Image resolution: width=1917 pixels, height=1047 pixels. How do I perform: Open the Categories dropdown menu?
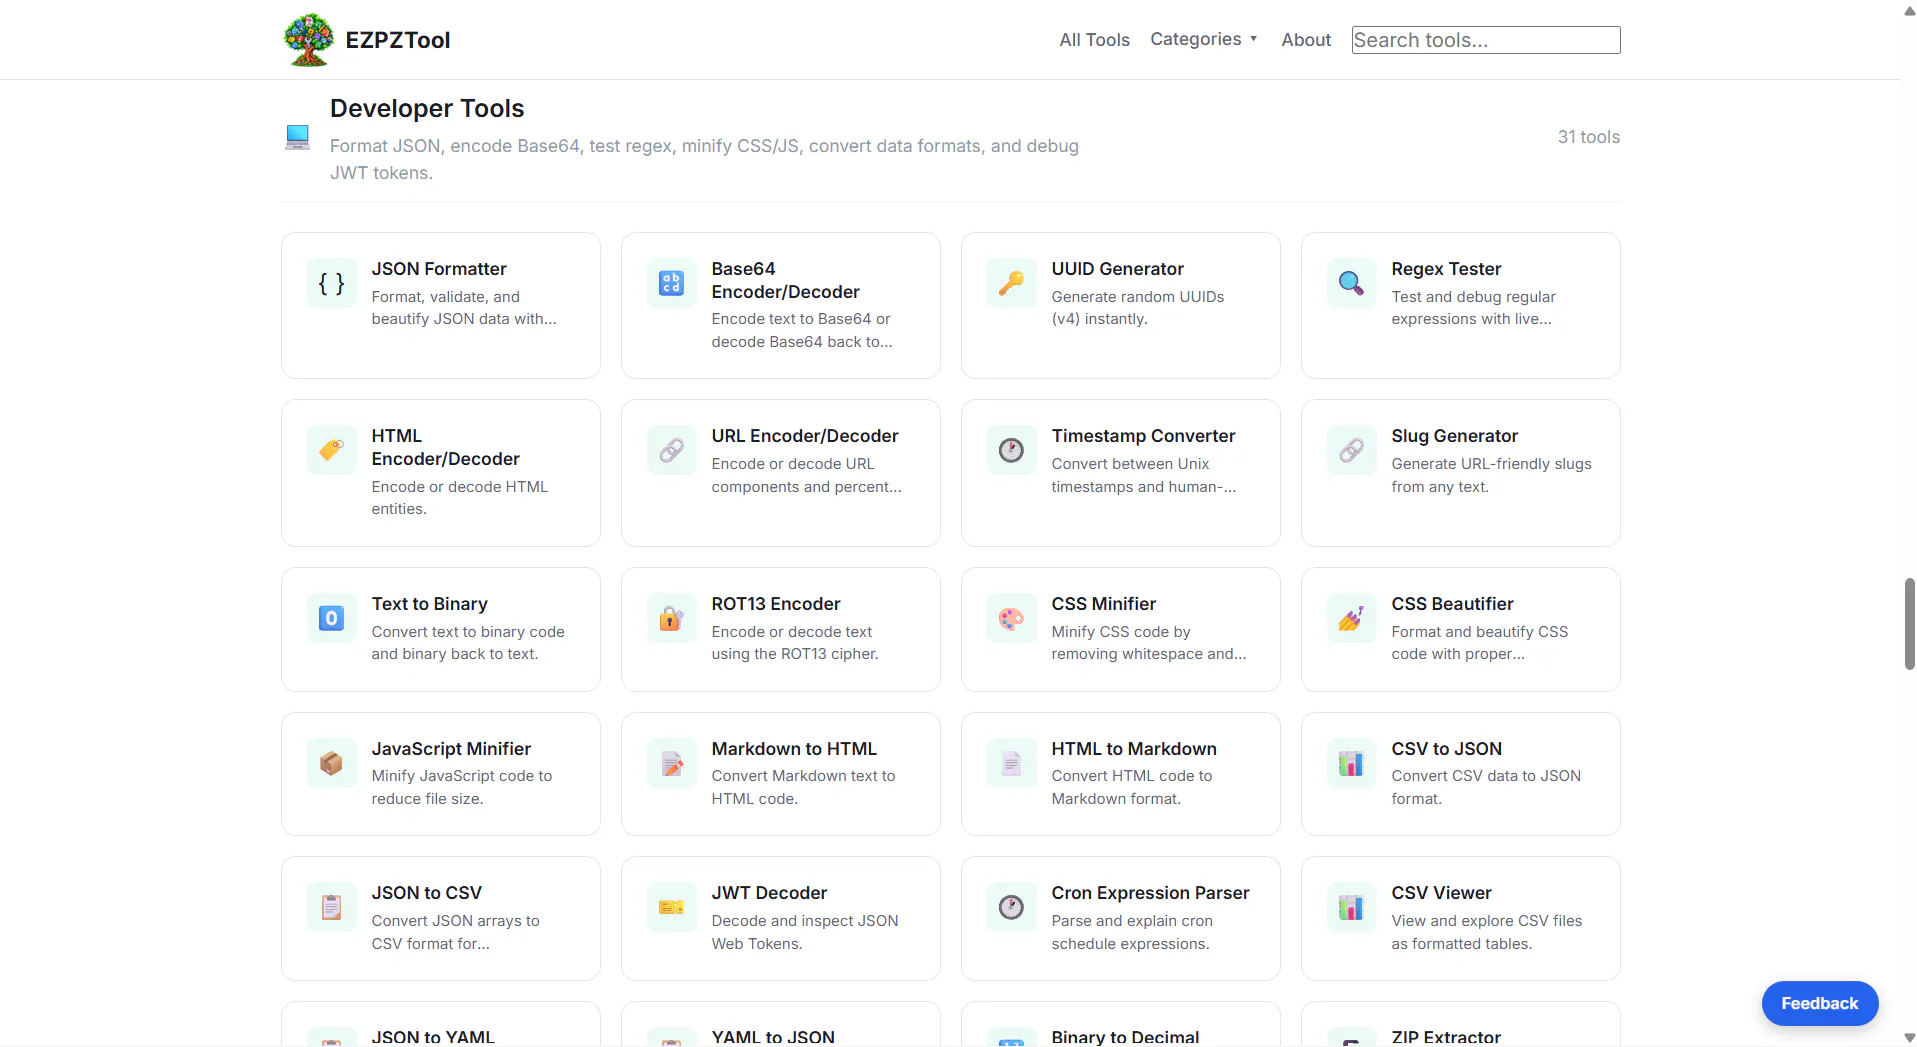coord(1203,39)
